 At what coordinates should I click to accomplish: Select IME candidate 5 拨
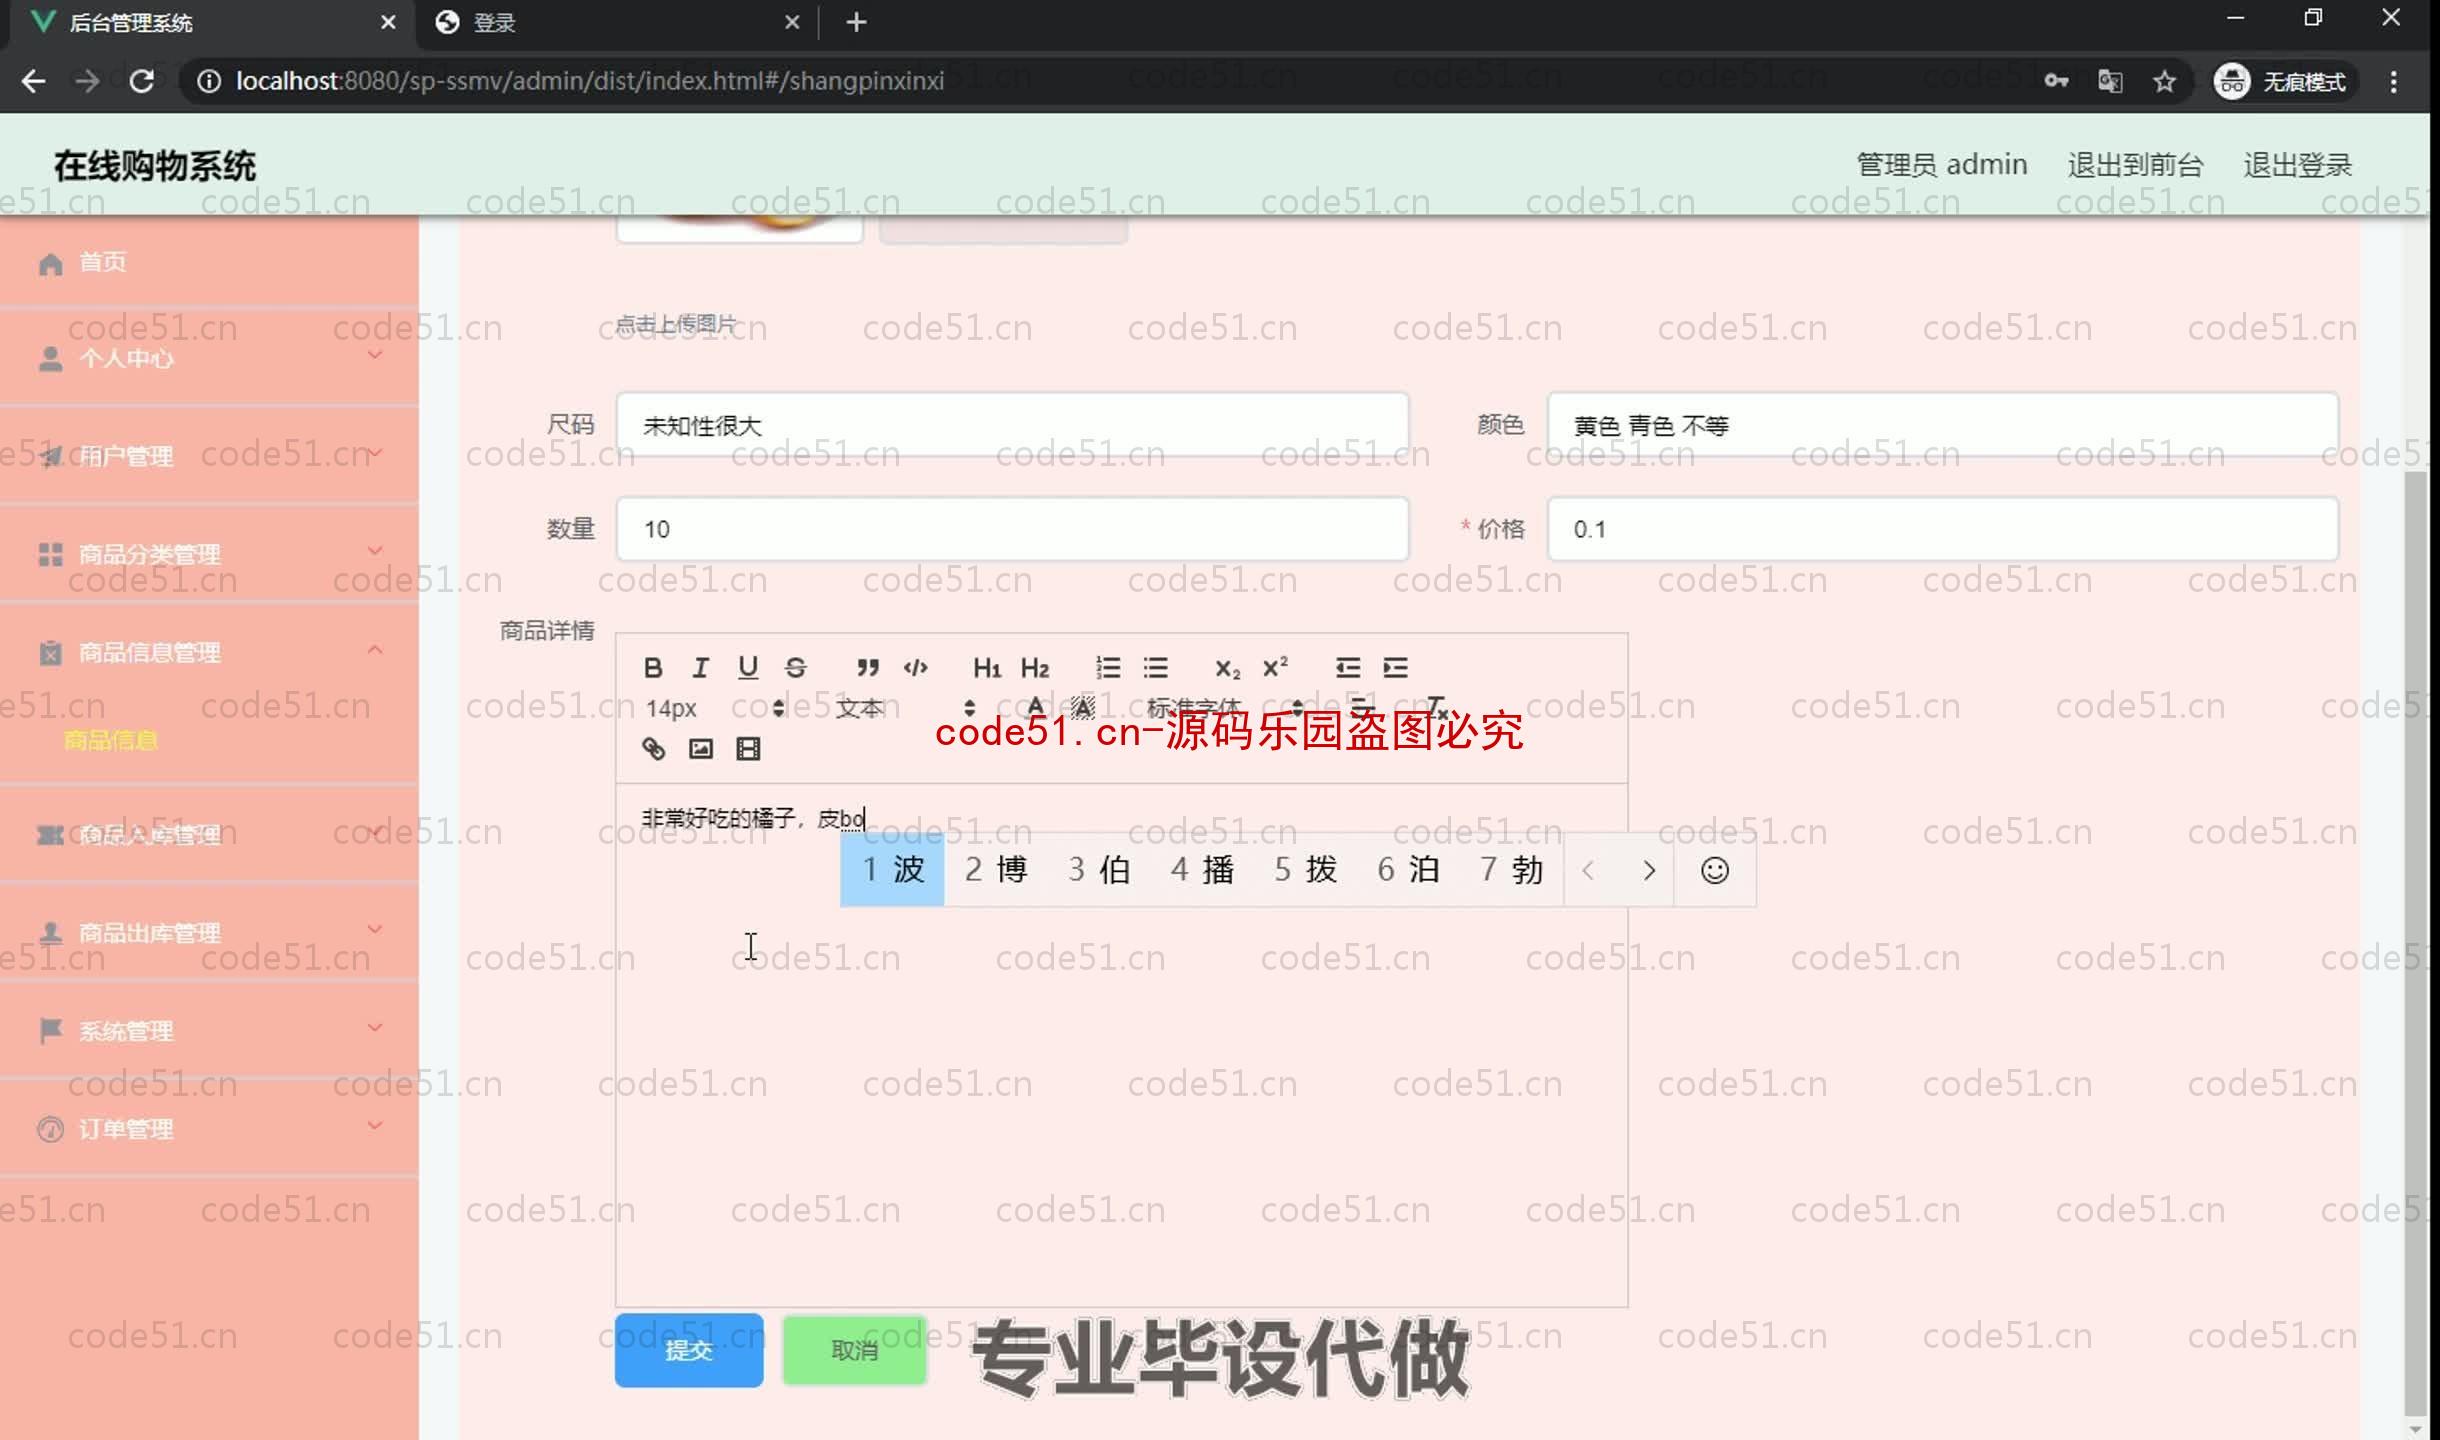coord(1304,870)
